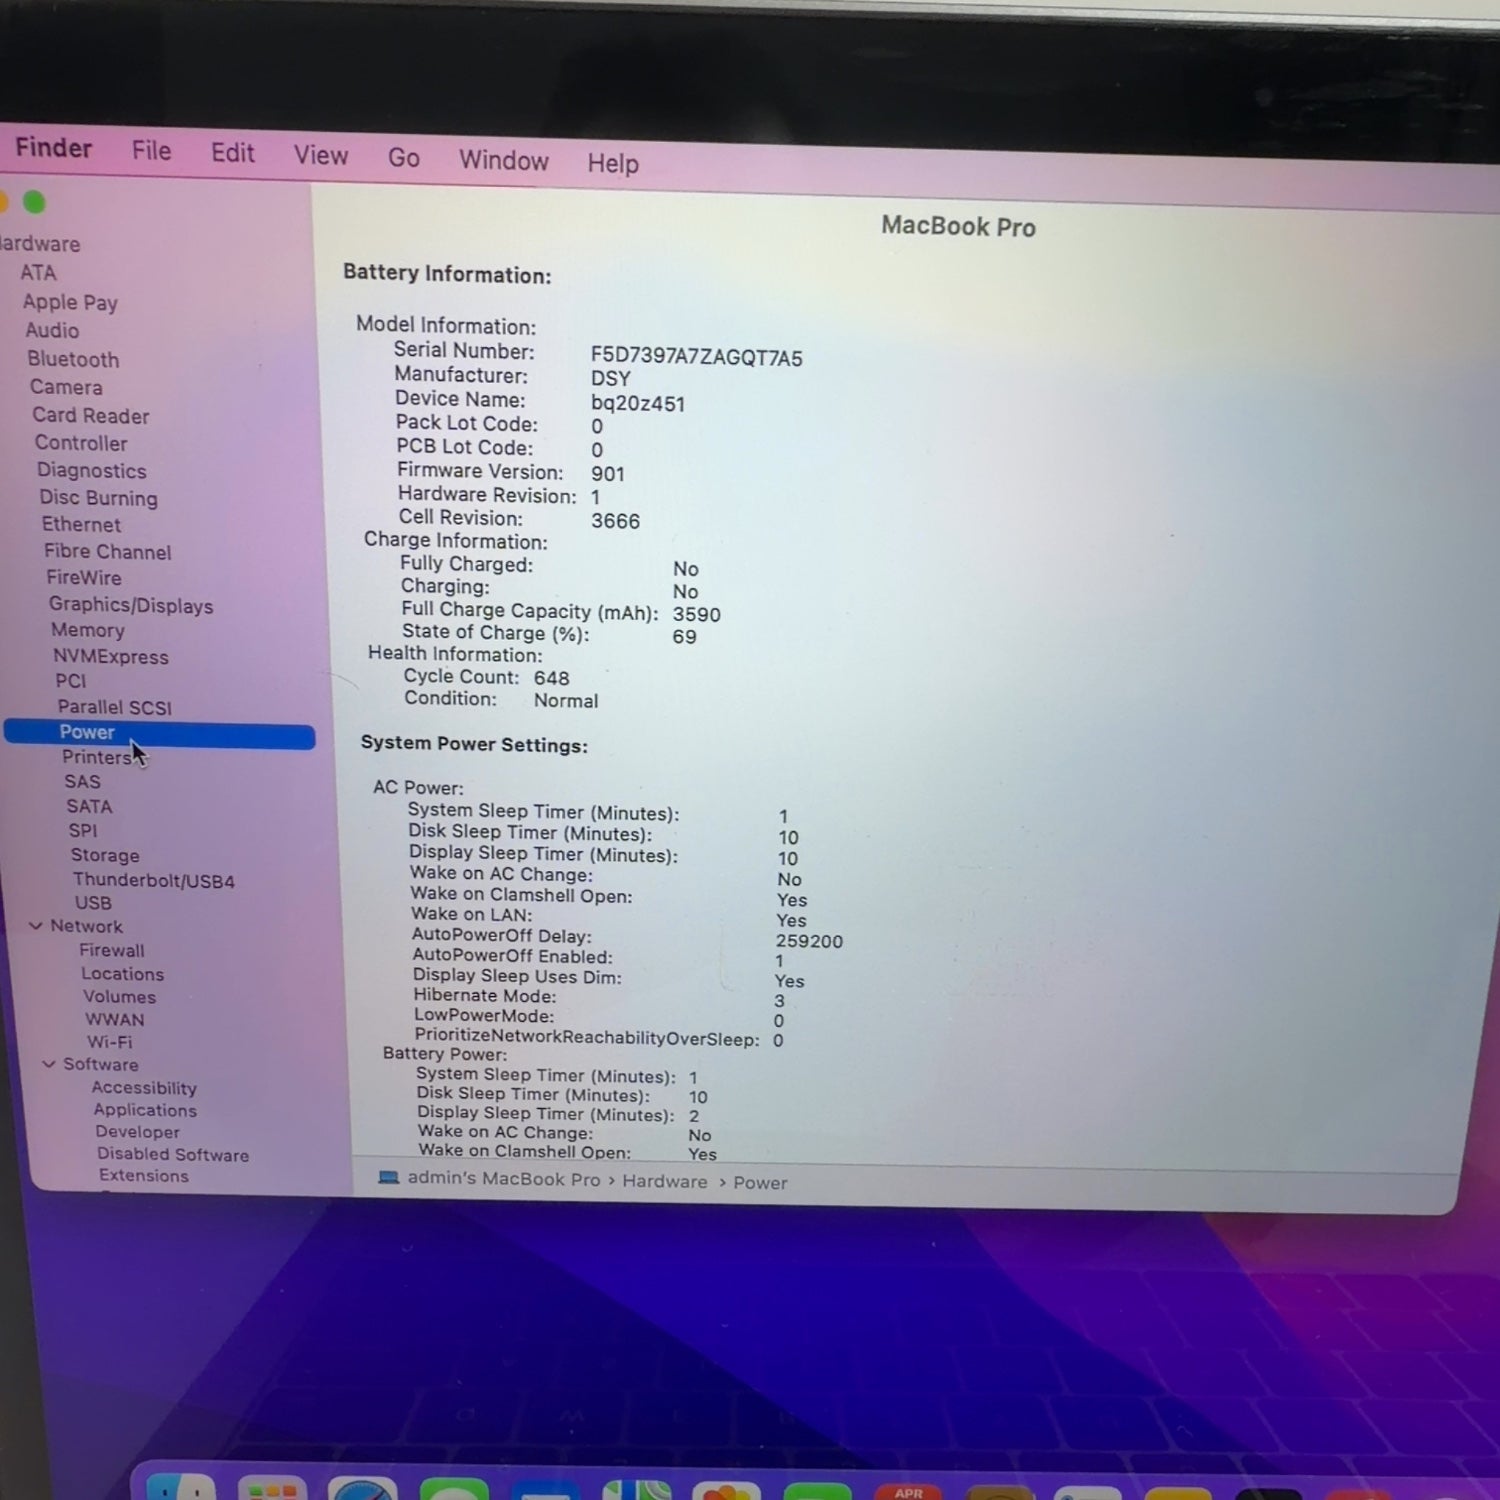The width and height of the screenshot is (1500, 1500).
Task: Open the File menu
Action: click(x=151, y=151)
